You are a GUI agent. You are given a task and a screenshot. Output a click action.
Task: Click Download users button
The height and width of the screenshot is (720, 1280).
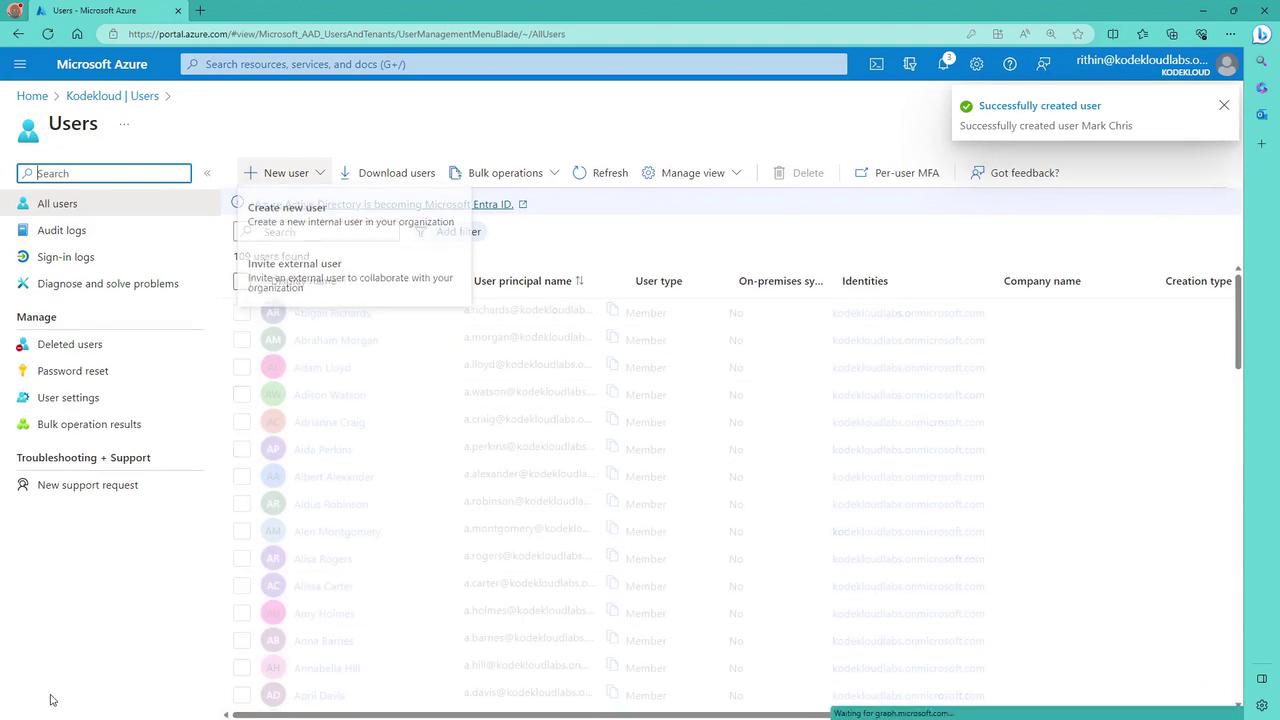coord(387,173)
